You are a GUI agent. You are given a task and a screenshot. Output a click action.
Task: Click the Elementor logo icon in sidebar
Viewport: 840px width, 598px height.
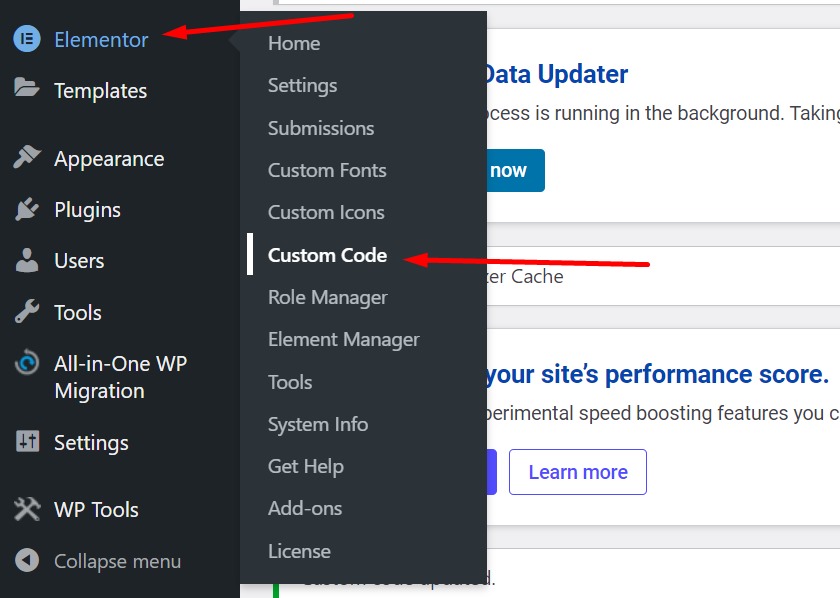click(27, 39)
